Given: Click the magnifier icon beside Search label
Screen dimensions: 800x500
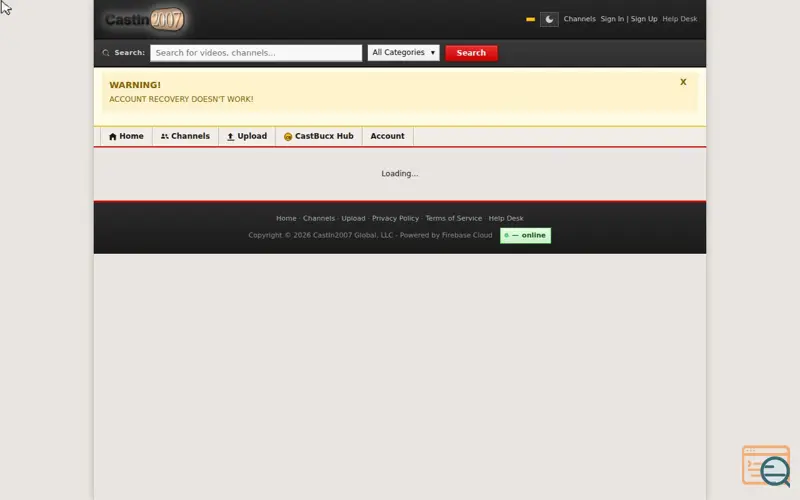Looking at the screenshot, I should pos(106,53).
